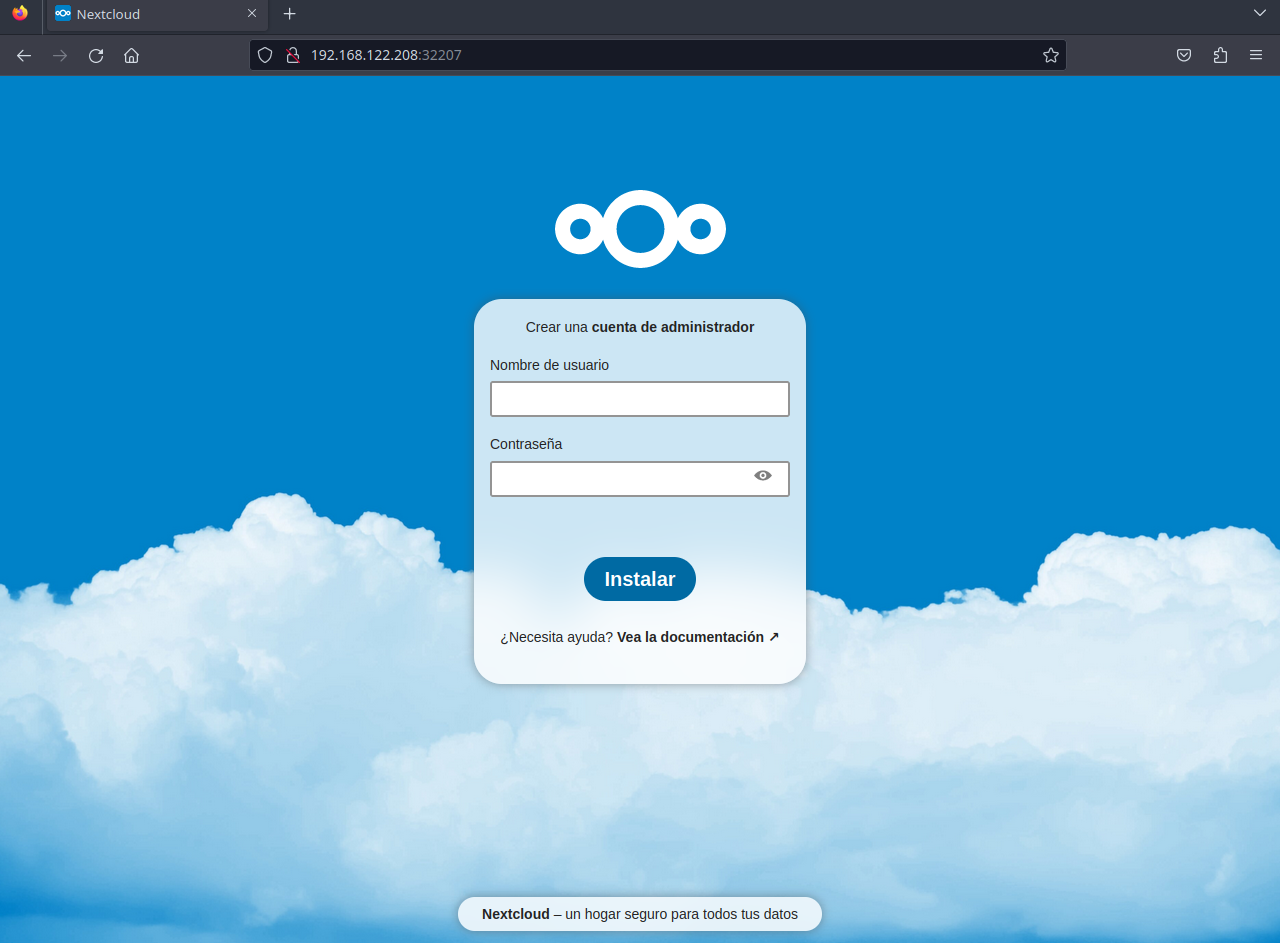Click the 'Contraseña' label
The image size is (1280, 943).
point(526,444)
